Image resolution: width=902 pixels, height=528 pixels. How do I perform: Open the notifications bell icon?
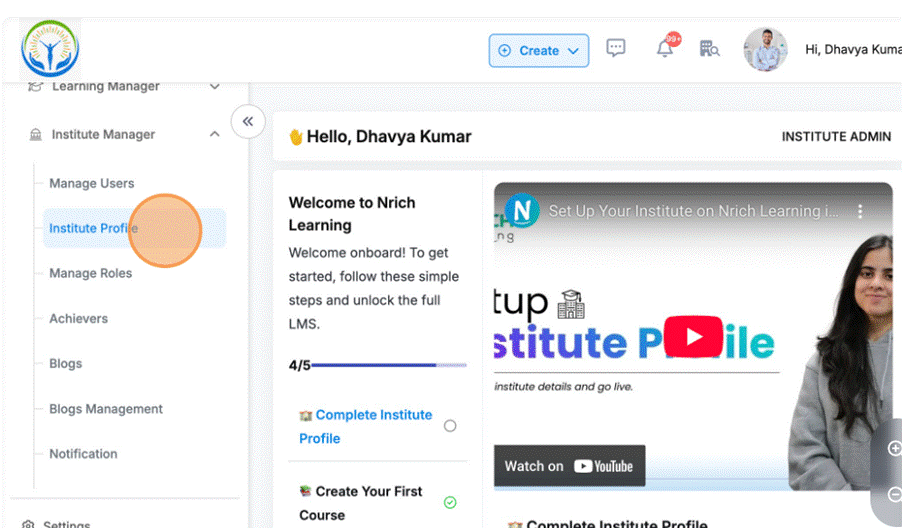pyautogui.click(x=665, y=49)
